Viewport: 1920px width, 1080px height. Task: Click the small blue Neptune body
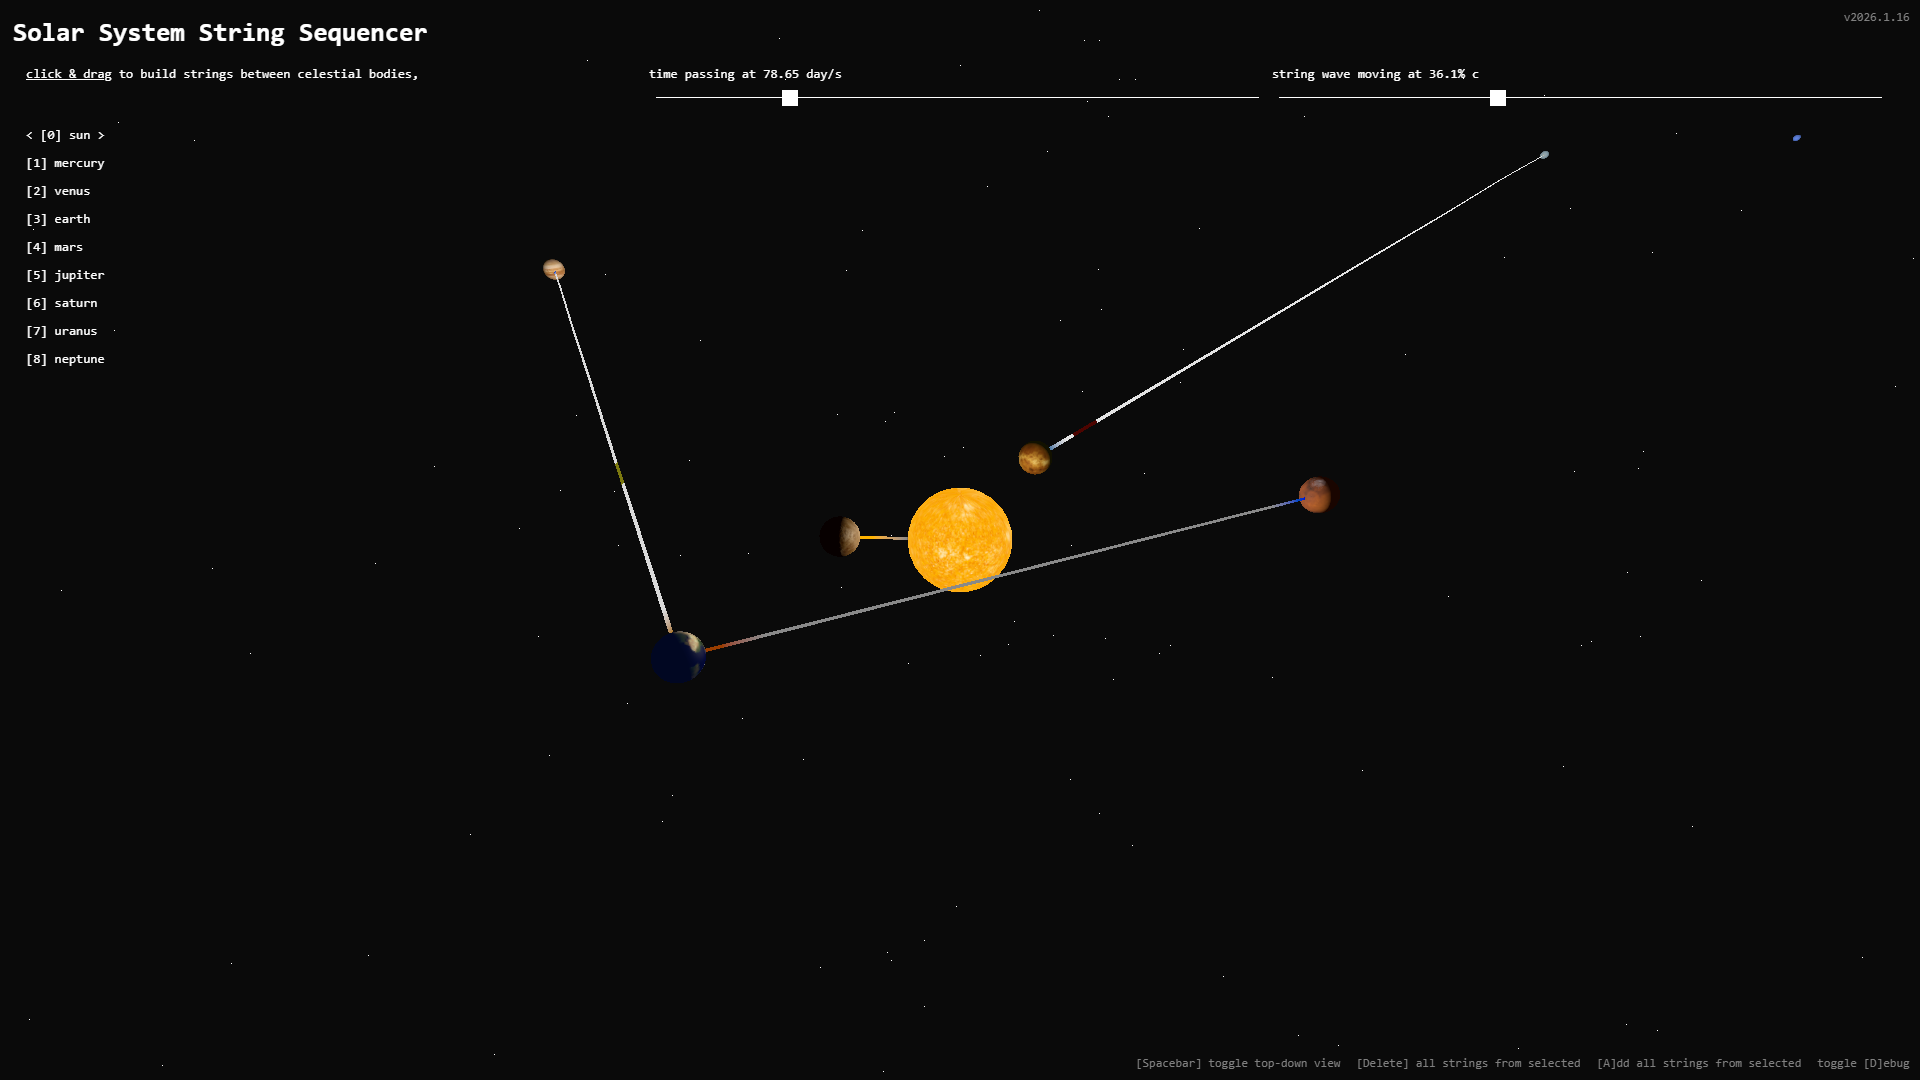click(x=1797, y=138)
